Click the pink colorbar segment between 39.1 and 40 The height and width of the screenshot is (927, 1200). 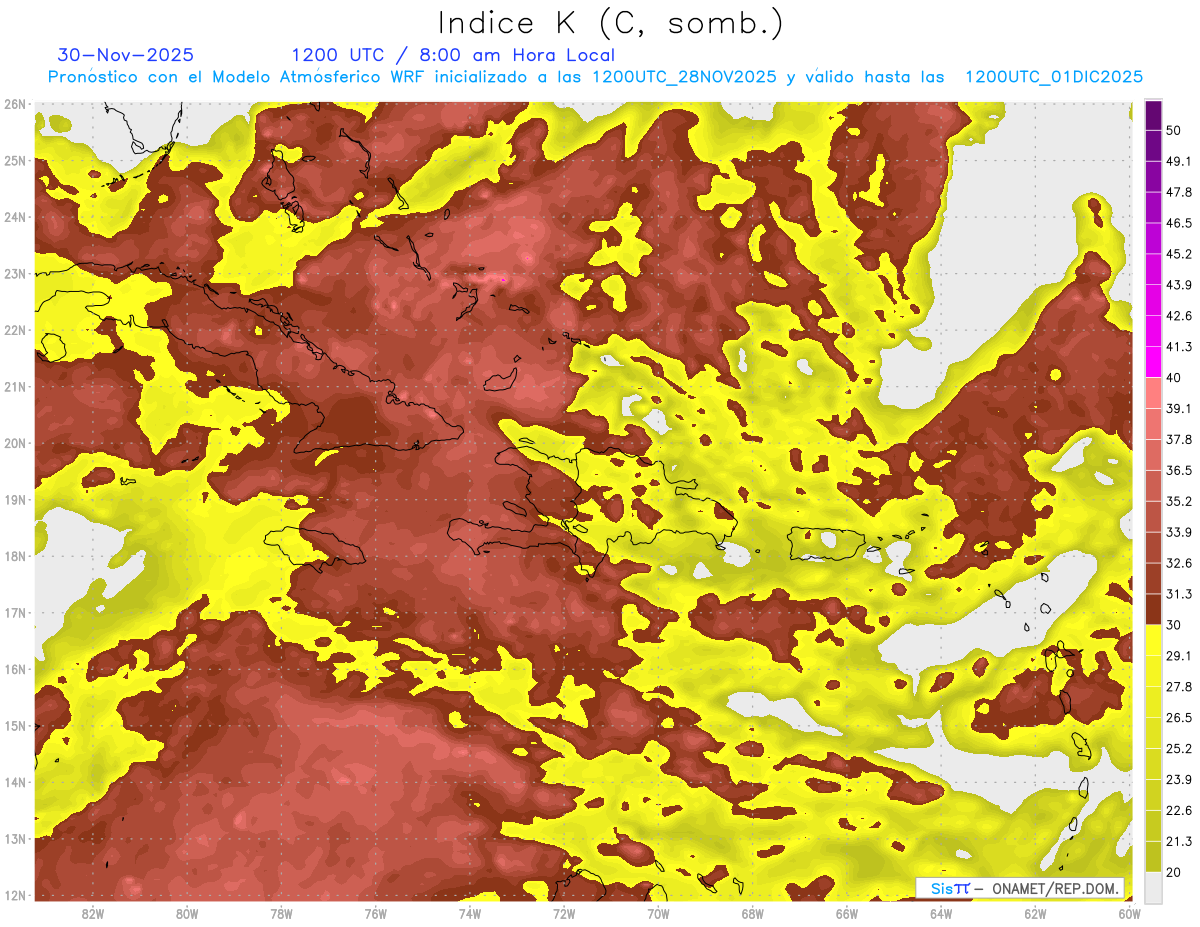tap(1153, 392)
